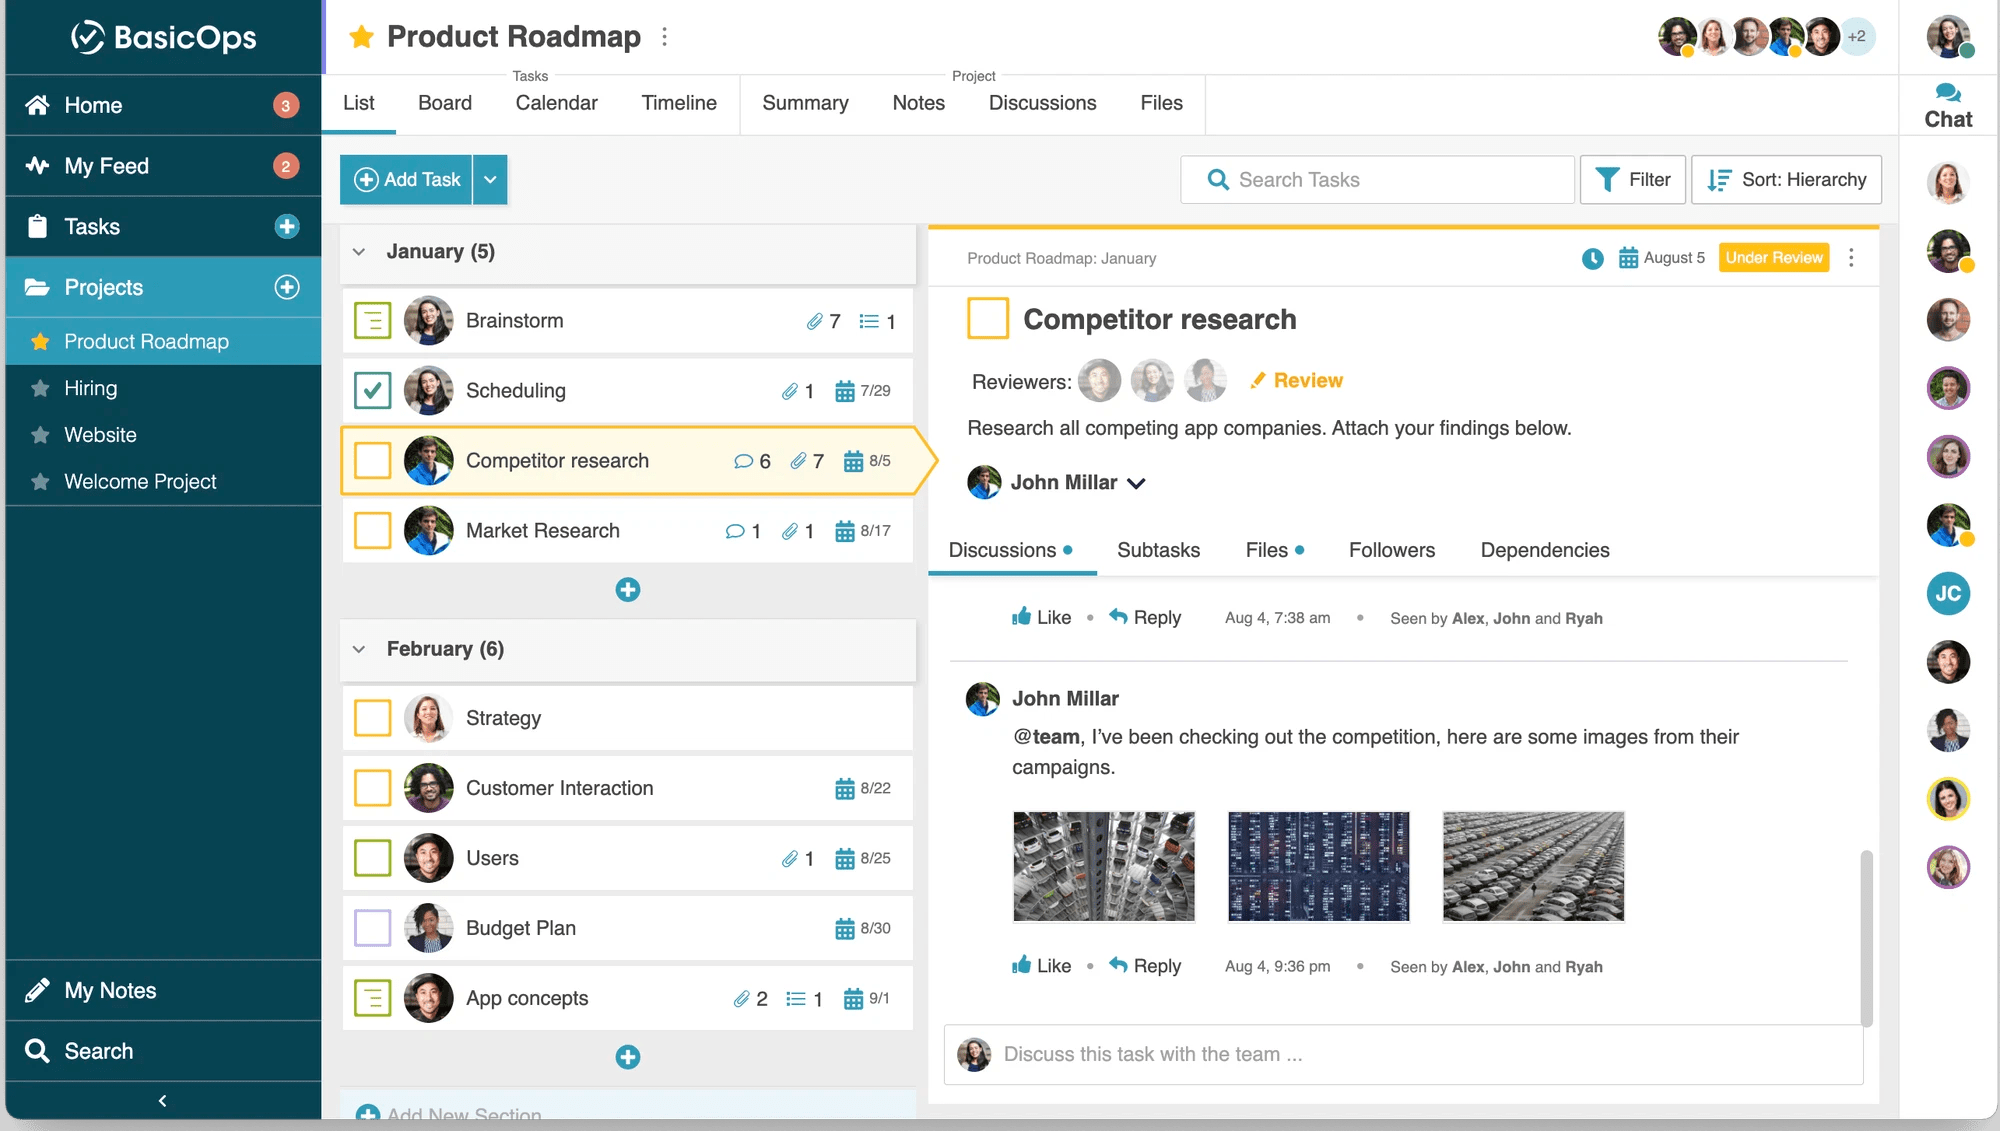Open the Subtasks tab

pos(1157,550)
